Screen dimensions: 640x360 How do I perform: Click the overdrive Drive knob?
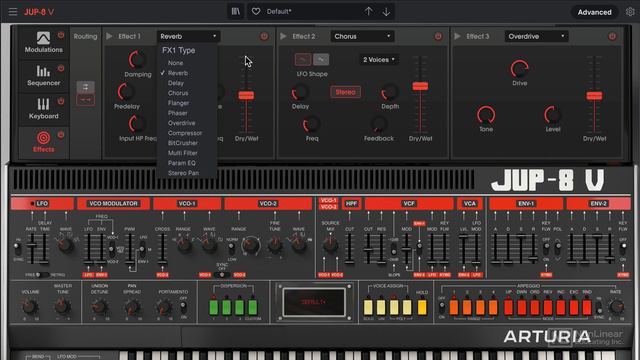pyautogui.click(x=520, y=69)
